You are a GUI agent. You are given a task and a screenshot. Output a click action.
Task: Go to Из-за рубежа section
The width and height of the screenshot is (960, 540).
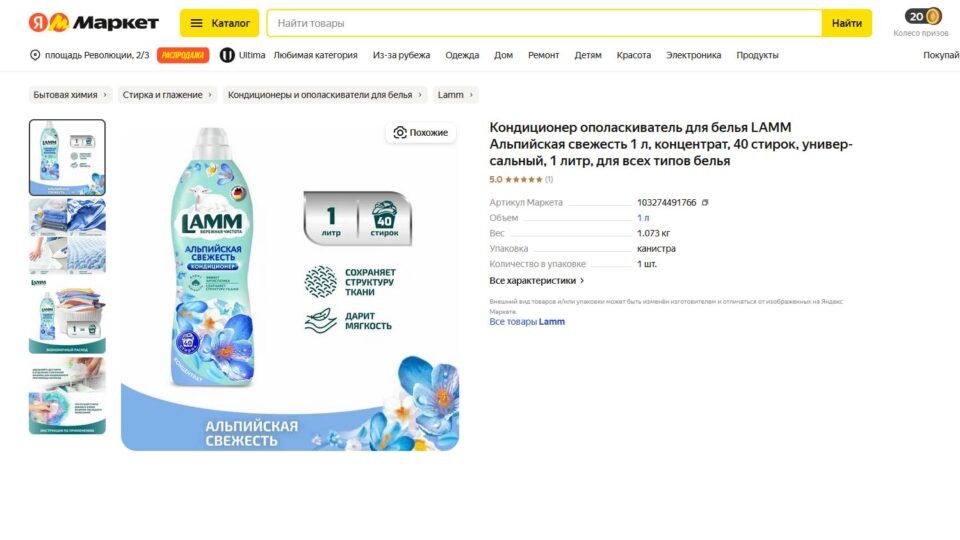pos(401,55)
